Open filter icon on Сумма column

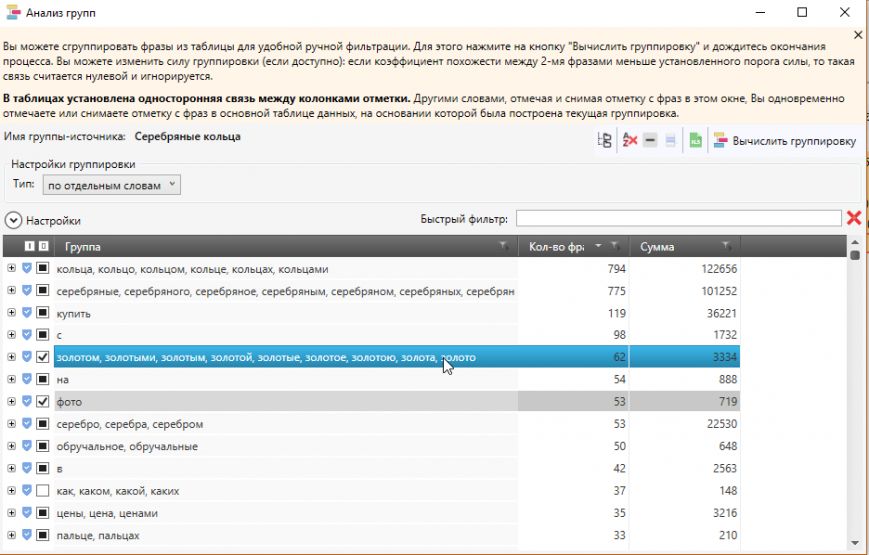click(x=726, y=246)
